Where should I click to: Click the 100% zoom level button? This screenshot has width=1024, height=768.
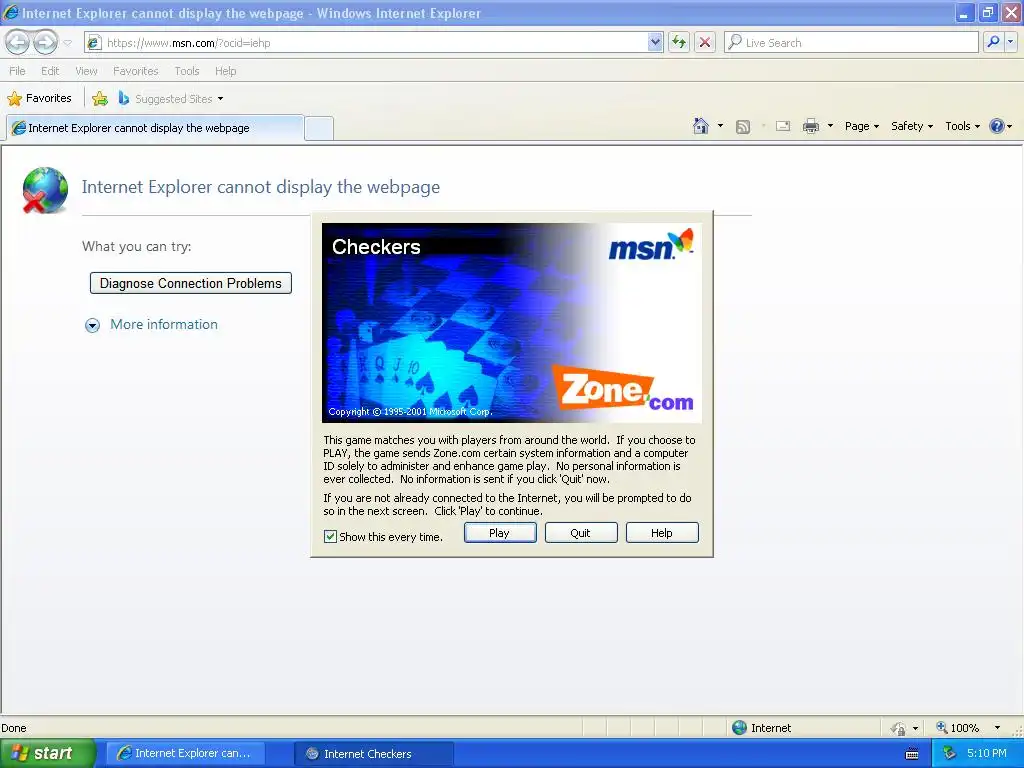click(958, 728)
